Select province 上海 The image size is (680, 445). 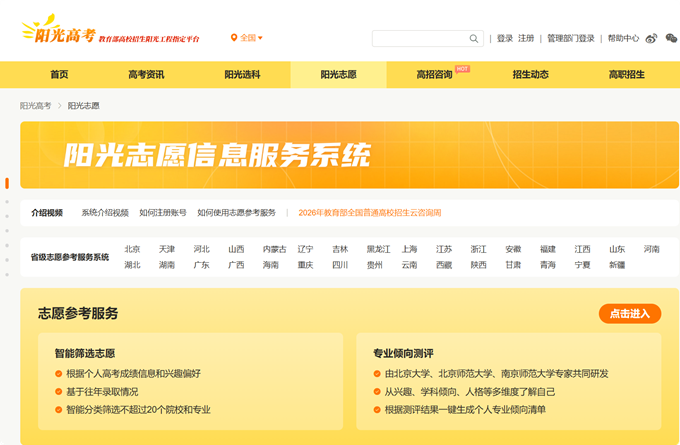point(409,249)
